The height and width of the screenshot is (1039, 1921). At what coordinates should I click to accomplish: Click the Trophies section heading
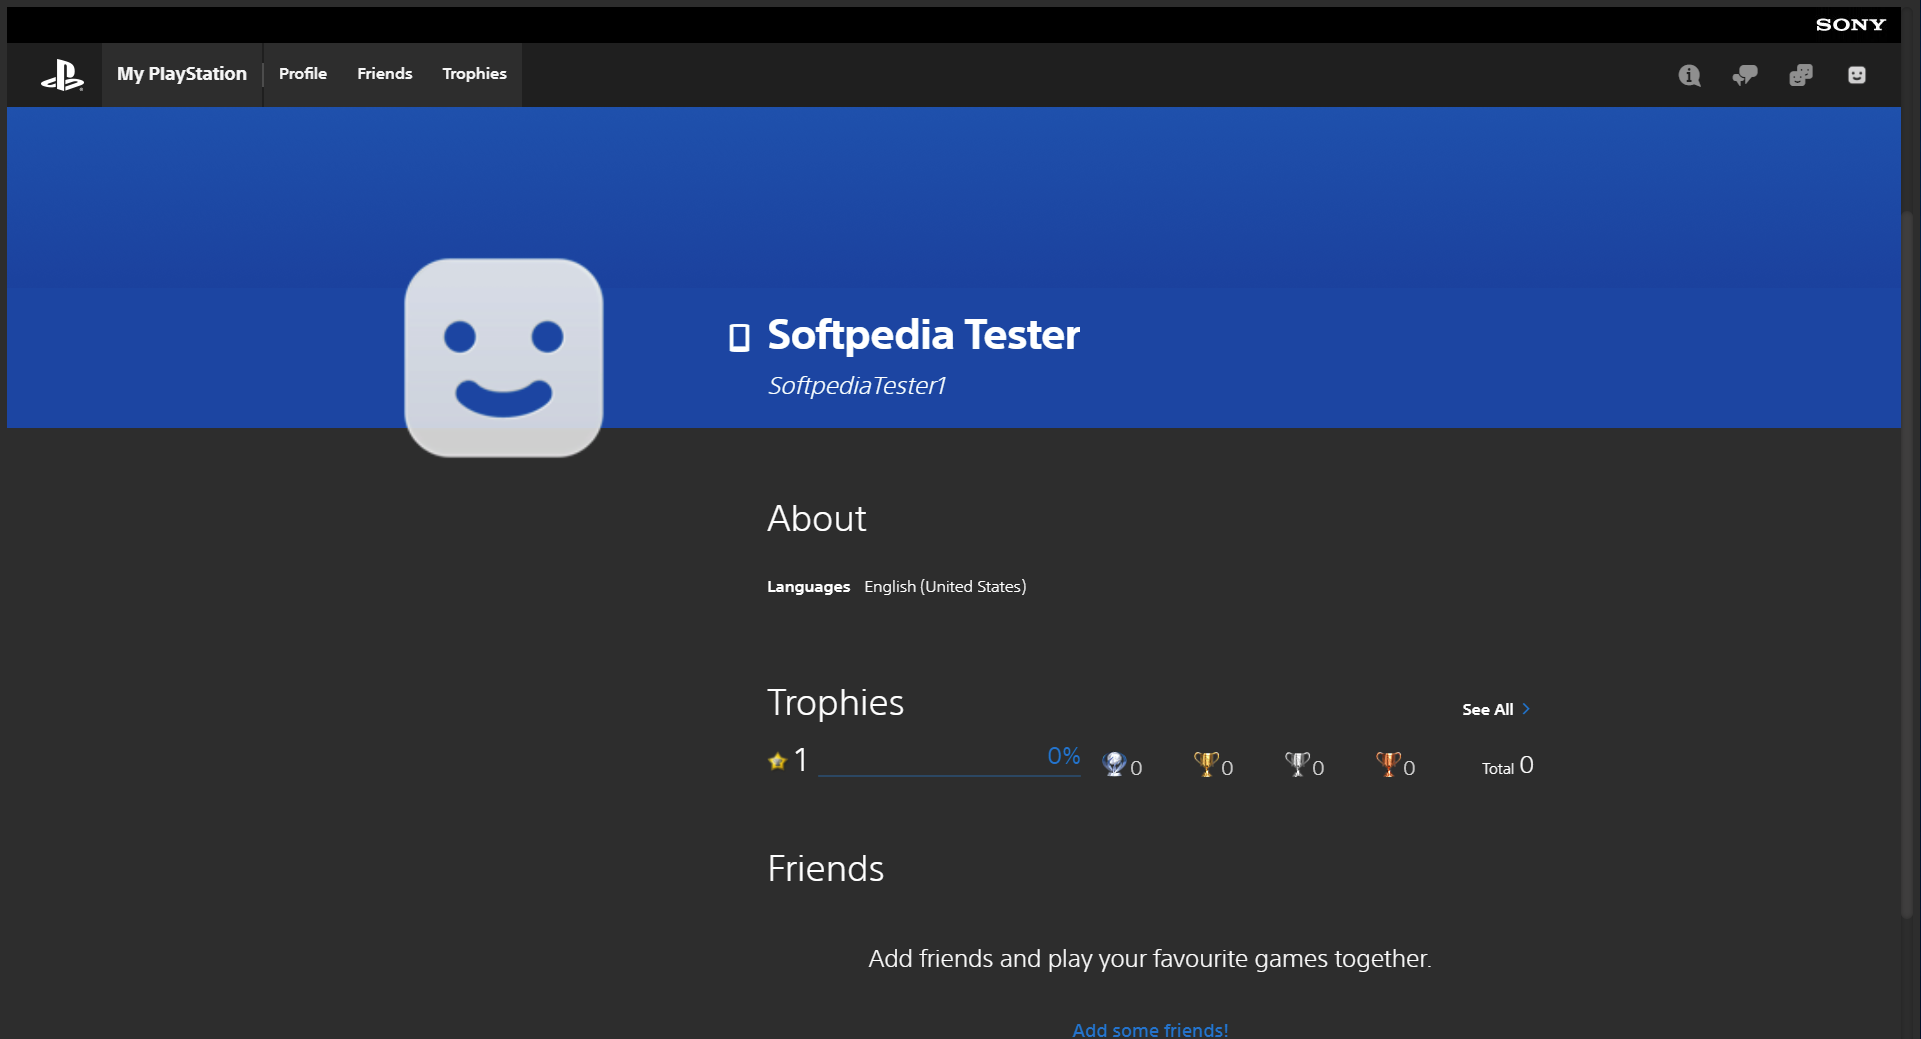[835, 703]
